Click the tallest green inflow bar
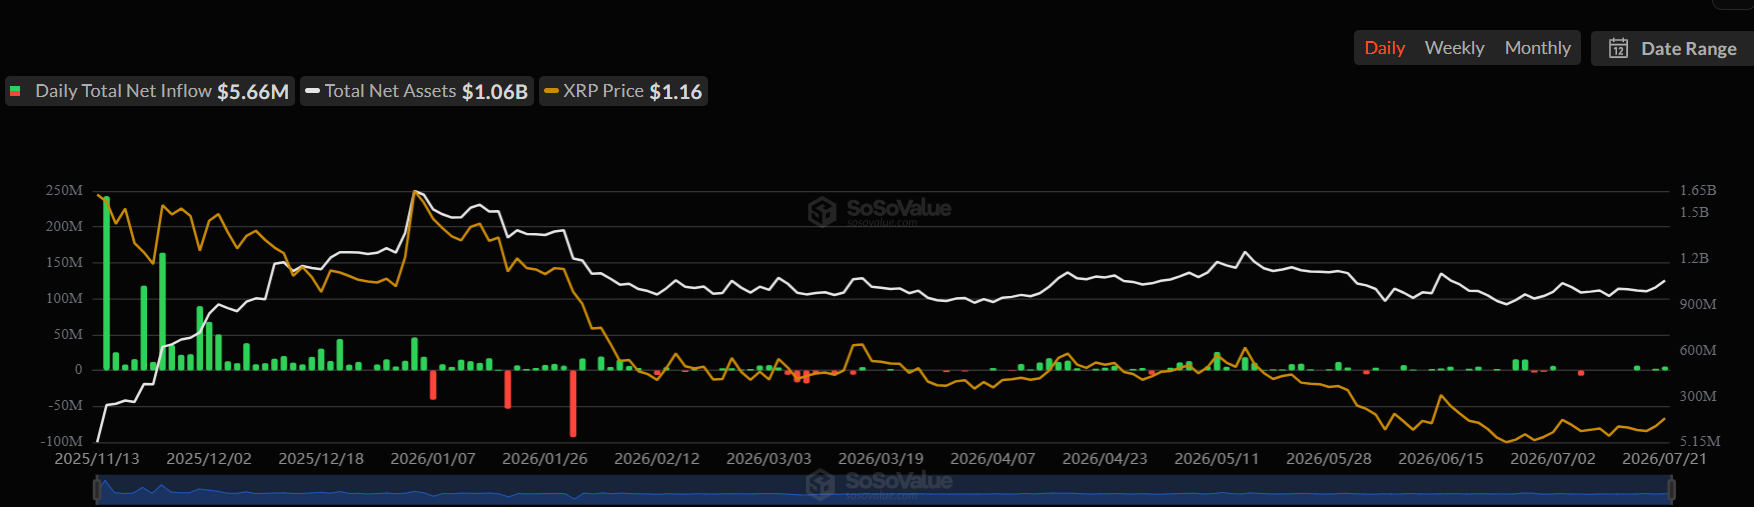Screen dimensions: 1754x507 click(106, 283)
